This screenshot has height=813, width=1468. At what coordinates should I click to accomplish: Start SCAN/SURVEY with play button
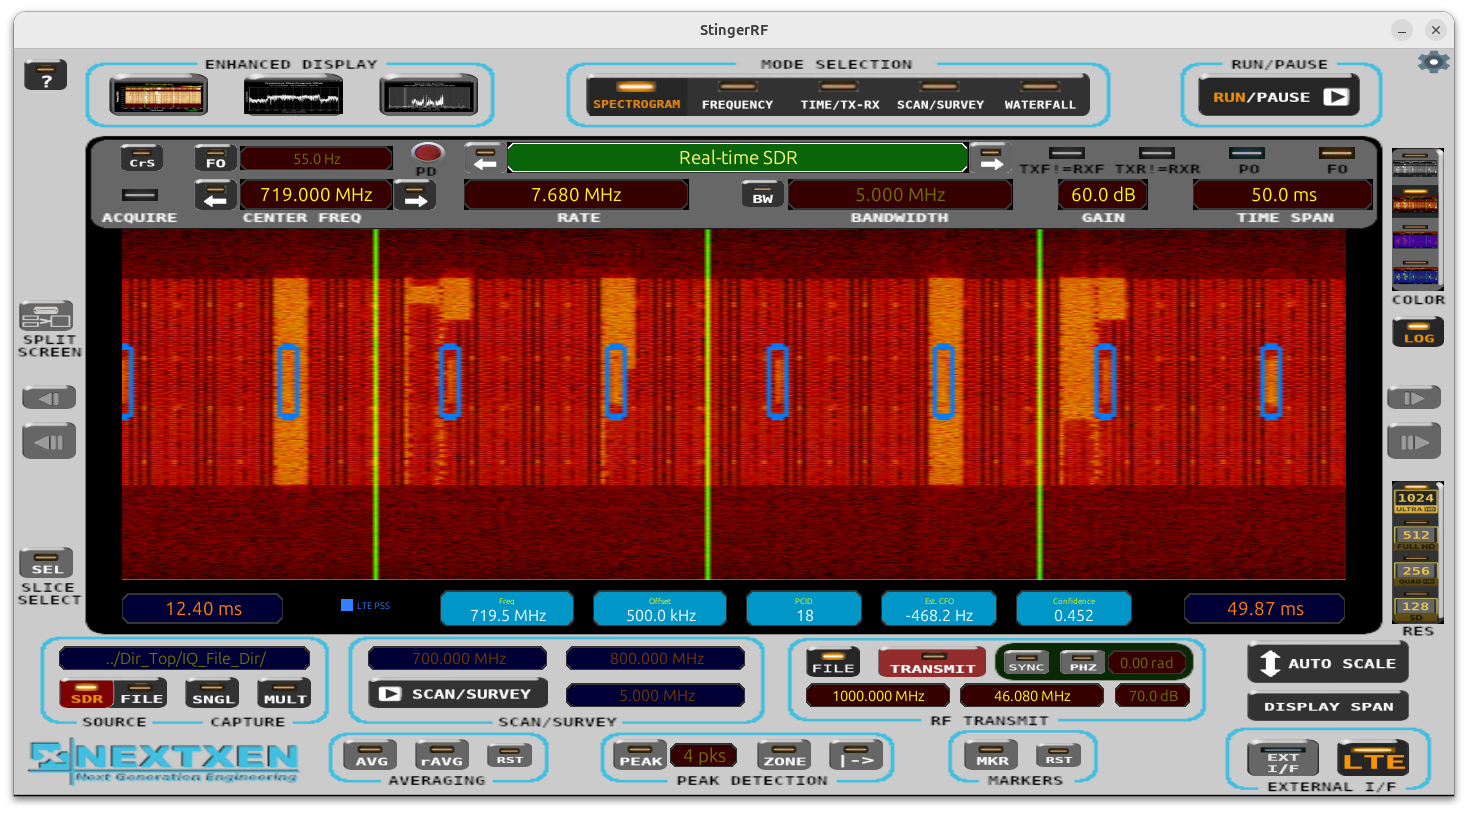(458, 694)
